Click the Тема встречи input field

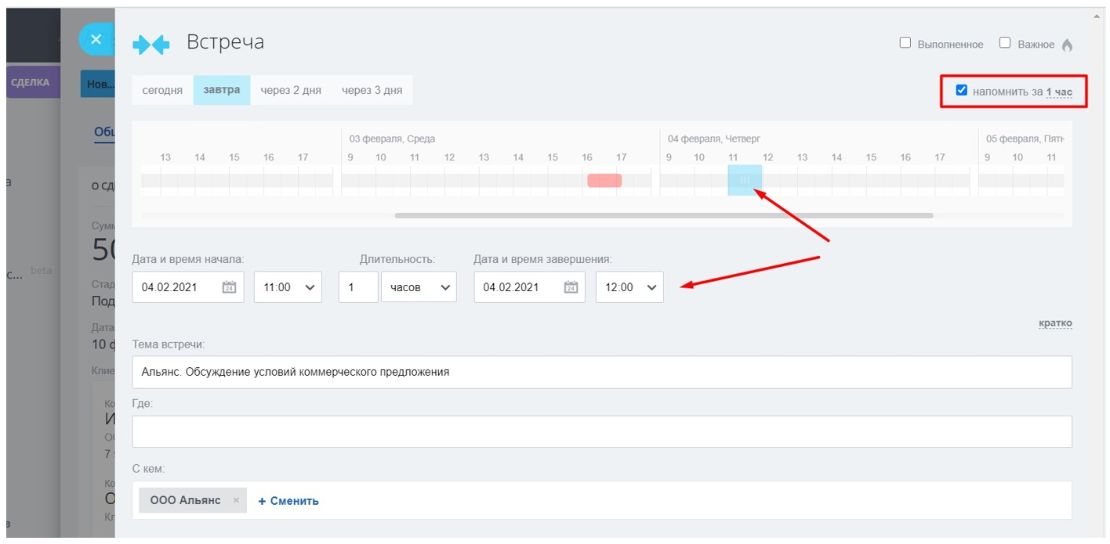(602, 372)
